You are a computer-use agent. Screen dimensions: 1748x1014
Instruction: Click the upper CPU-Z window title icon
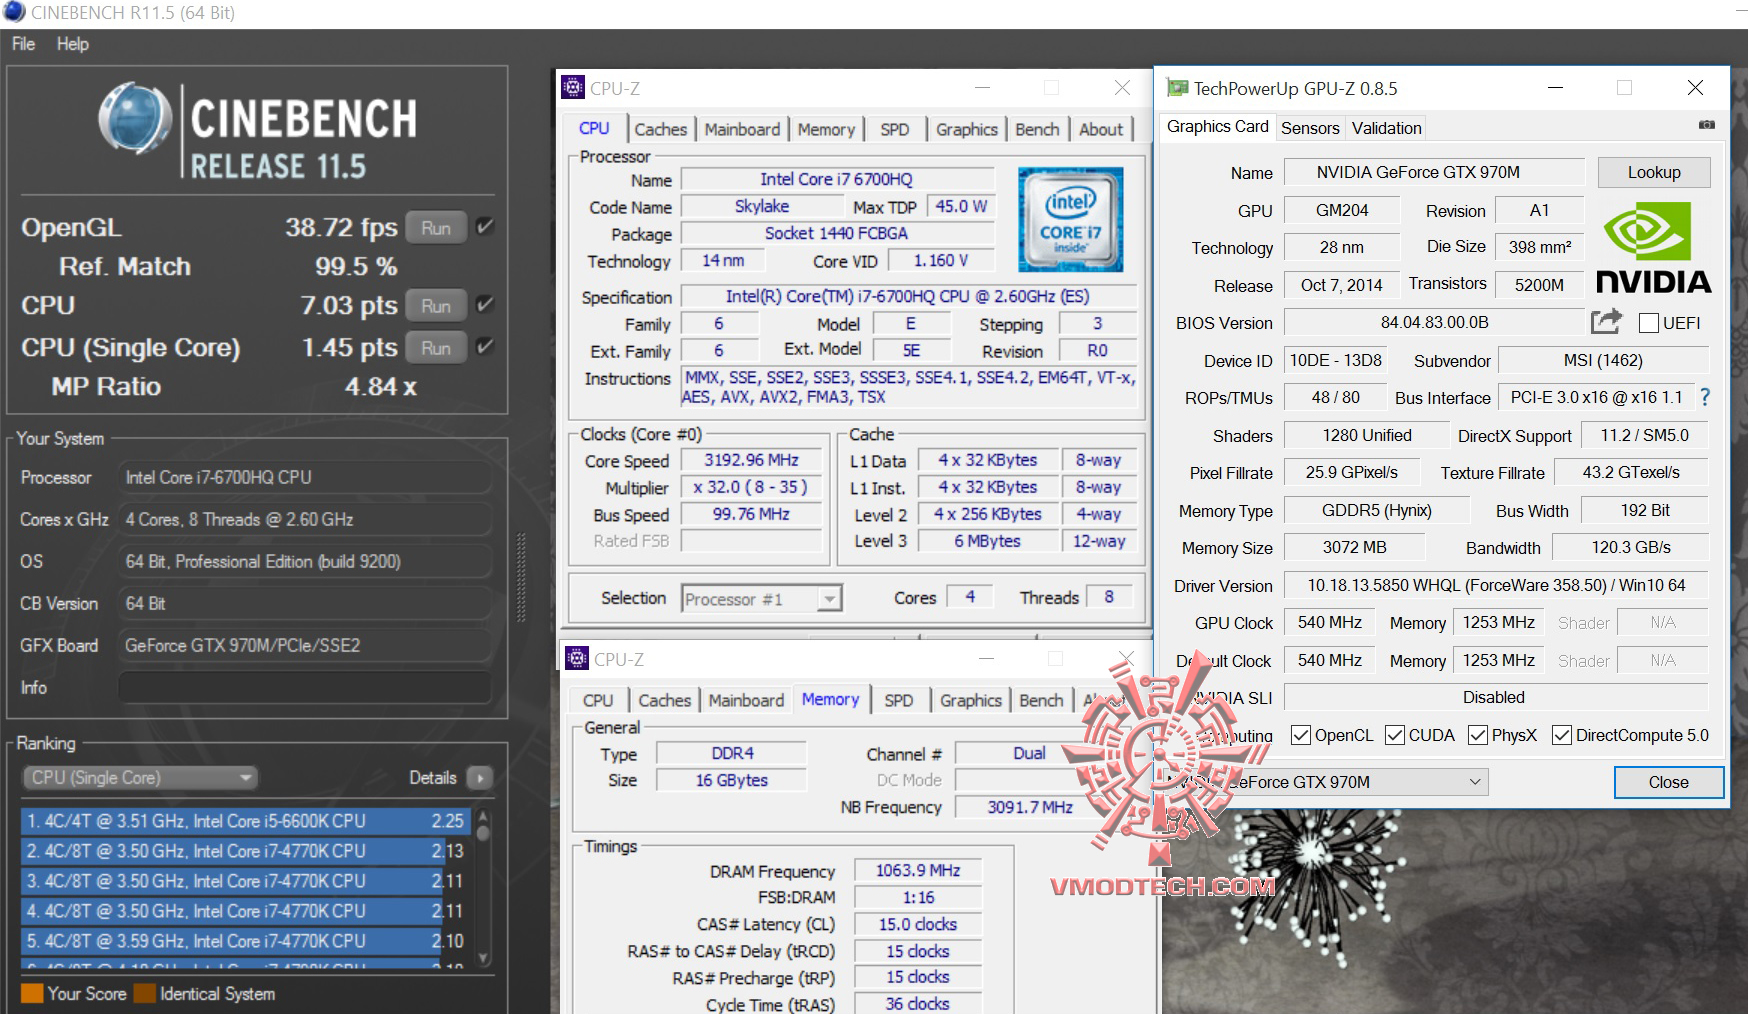pyautogui.click(x=573, y=88)
